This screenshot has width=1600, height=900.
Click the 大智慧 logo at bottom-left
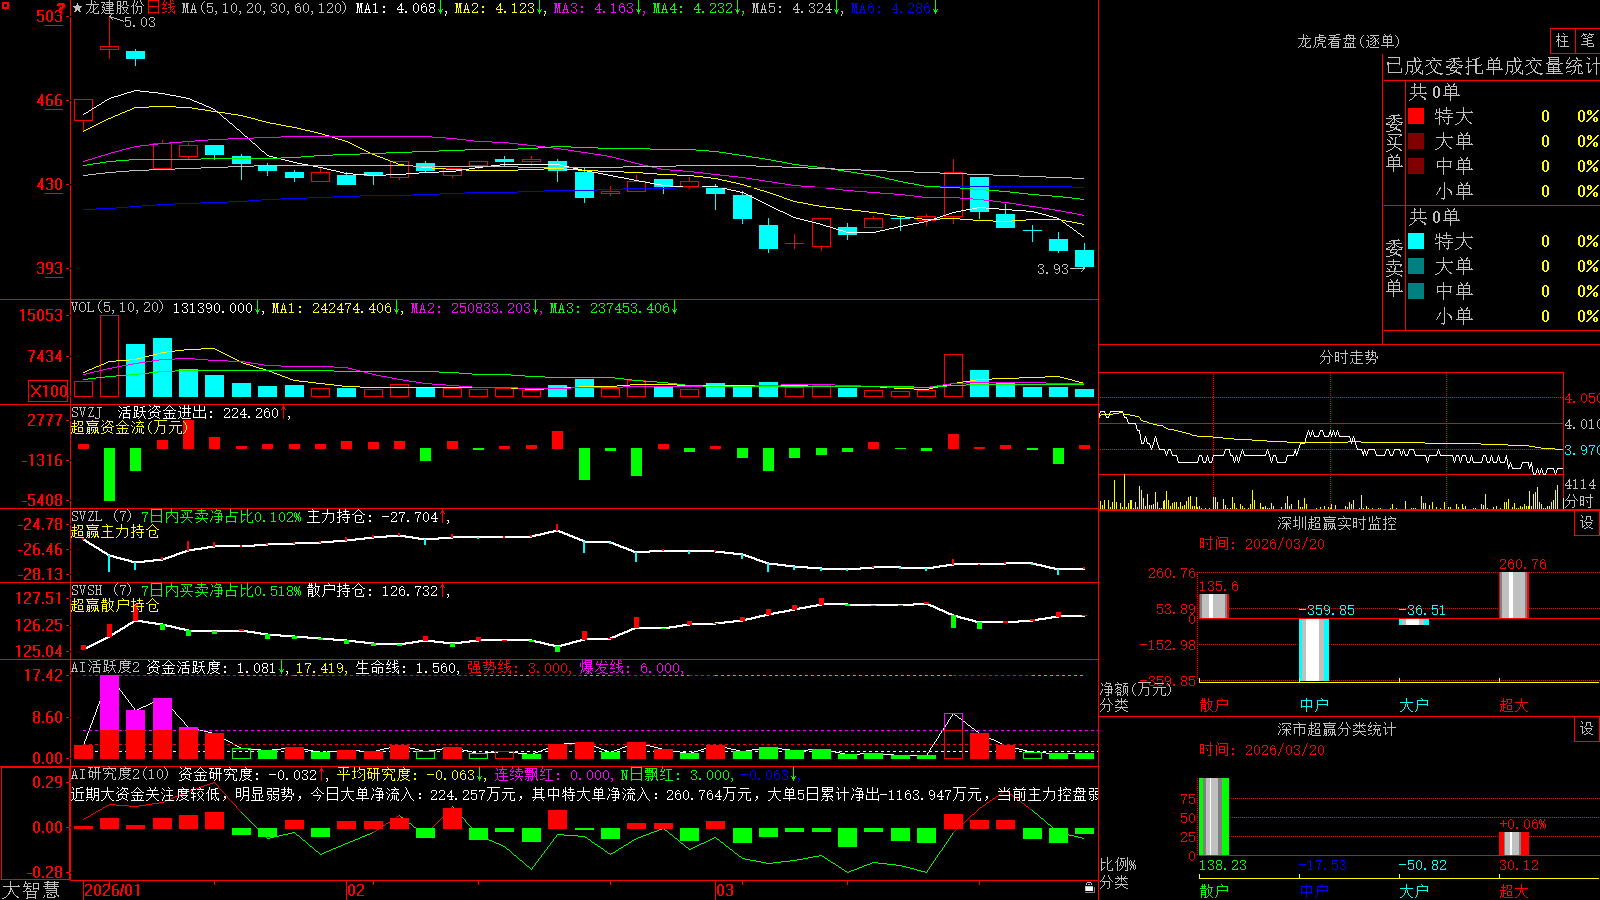[x=31, y=890]
